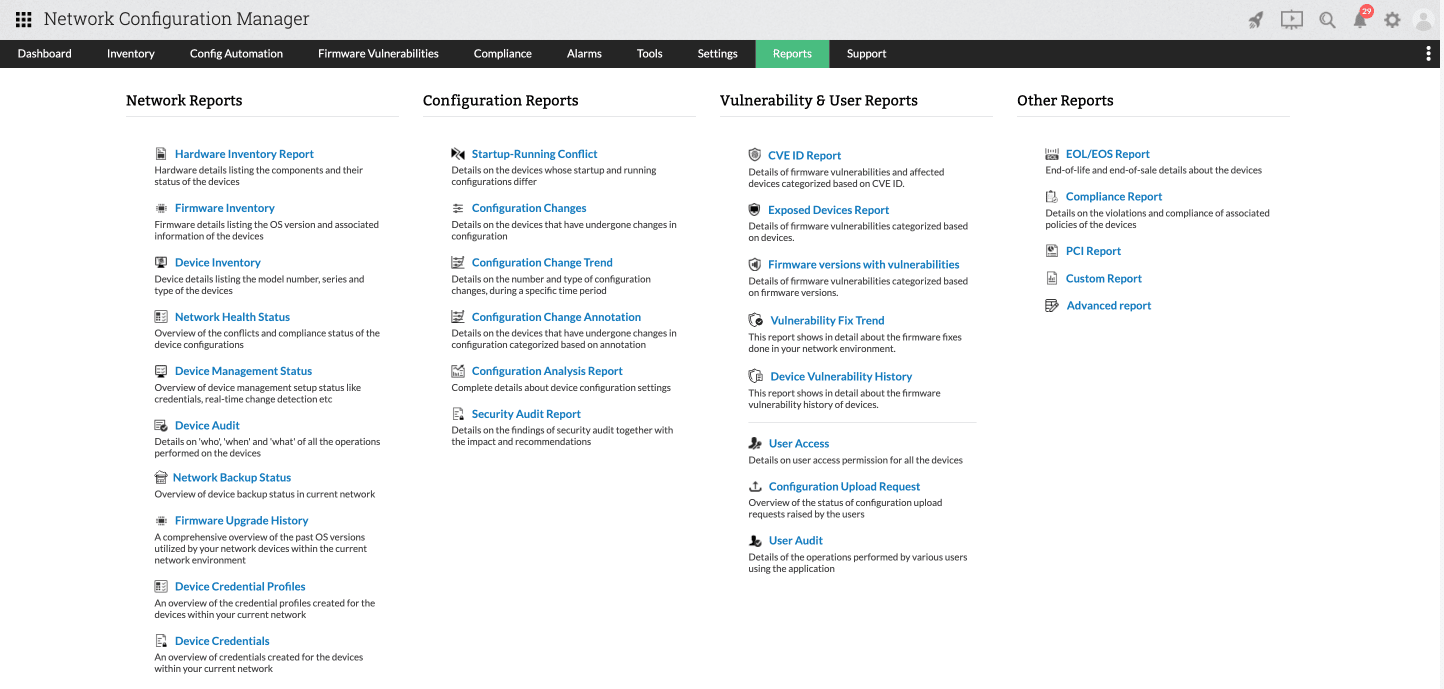Image resolution: width=1444 pixels, height=689 pixels.
Task: Click the notification count badge showing 29
Action: [1368, 9]
